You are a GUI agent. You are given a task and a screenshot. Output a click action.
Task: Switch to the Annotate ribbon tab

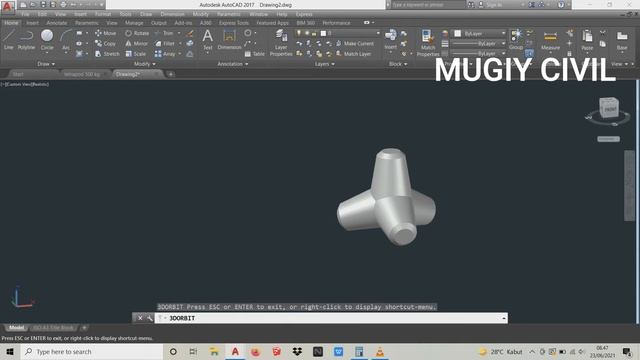pos(56,23)
